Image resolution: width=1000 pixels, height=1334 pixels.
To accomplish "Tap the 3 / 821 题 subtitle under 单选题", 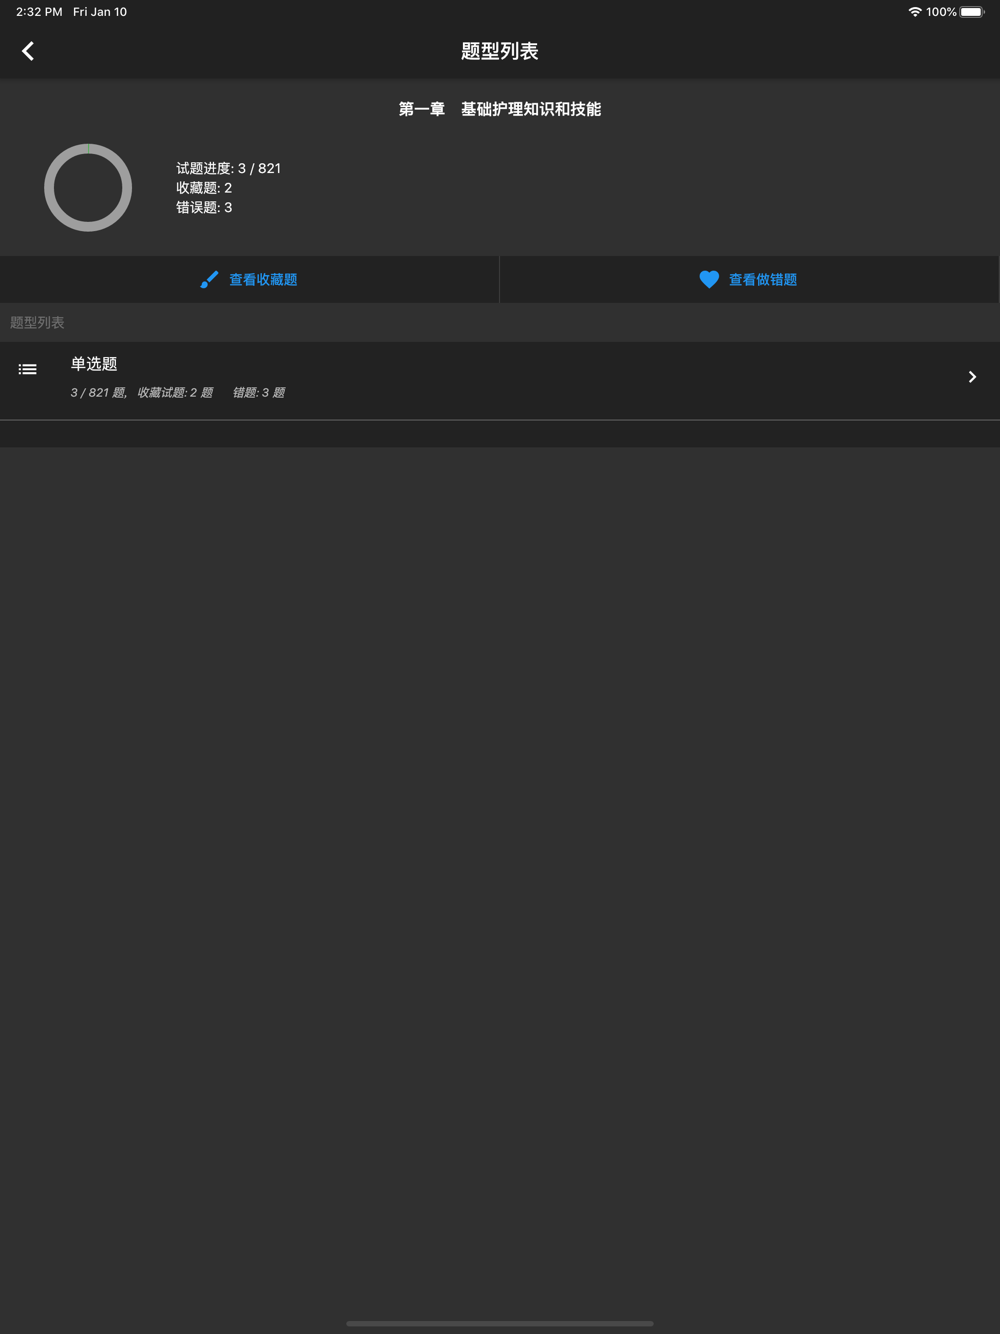I will (x=99, y=392).
